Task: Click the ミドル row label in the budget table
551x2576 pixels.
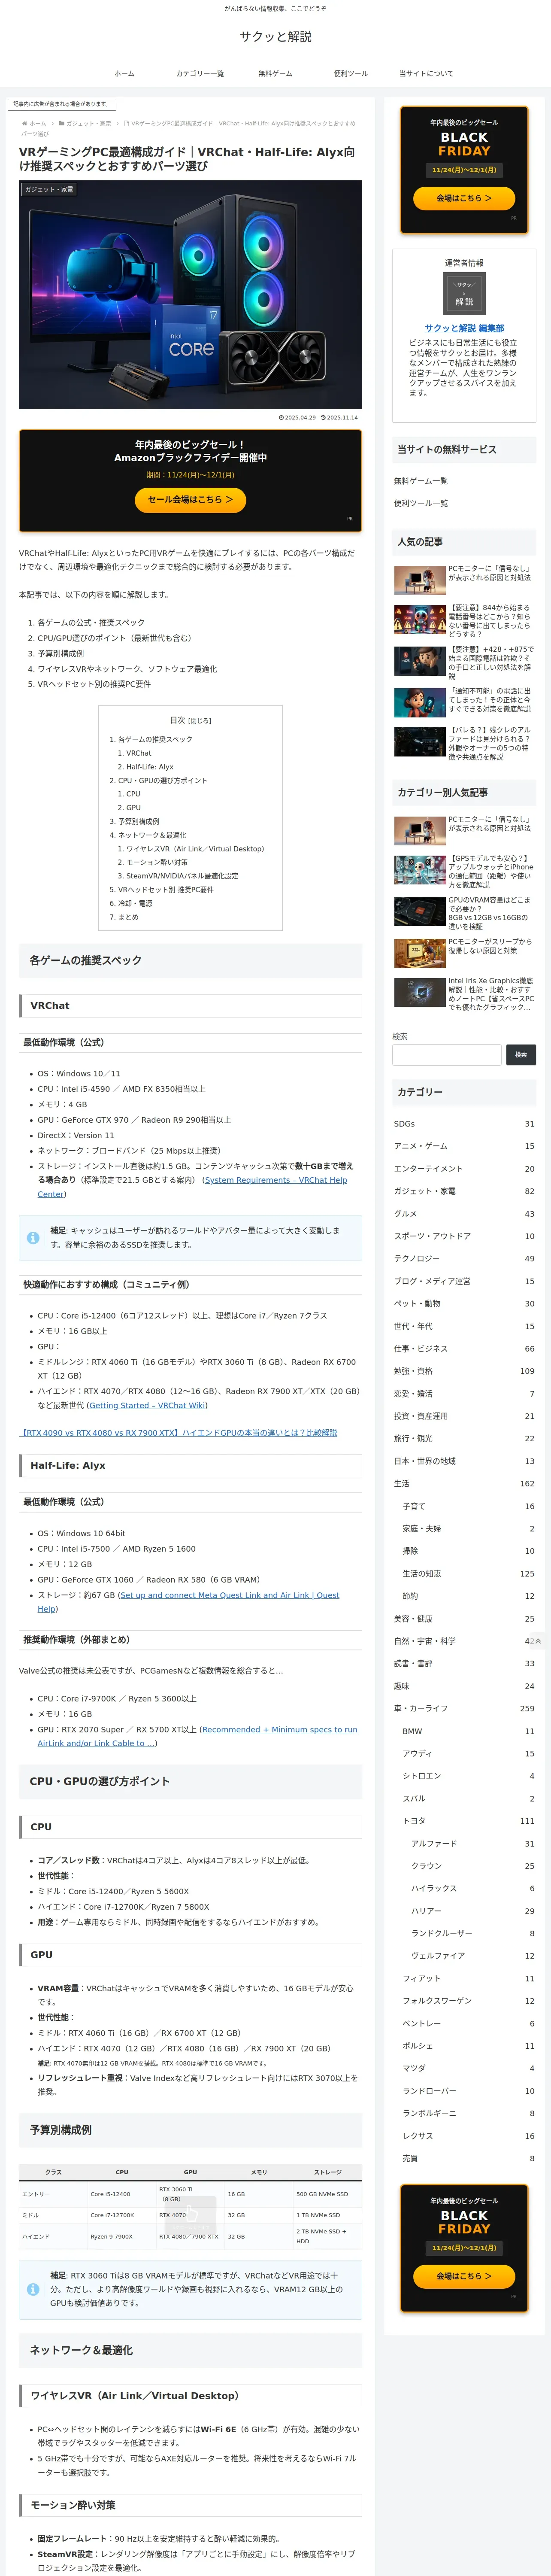Action: click(31, 2215)
